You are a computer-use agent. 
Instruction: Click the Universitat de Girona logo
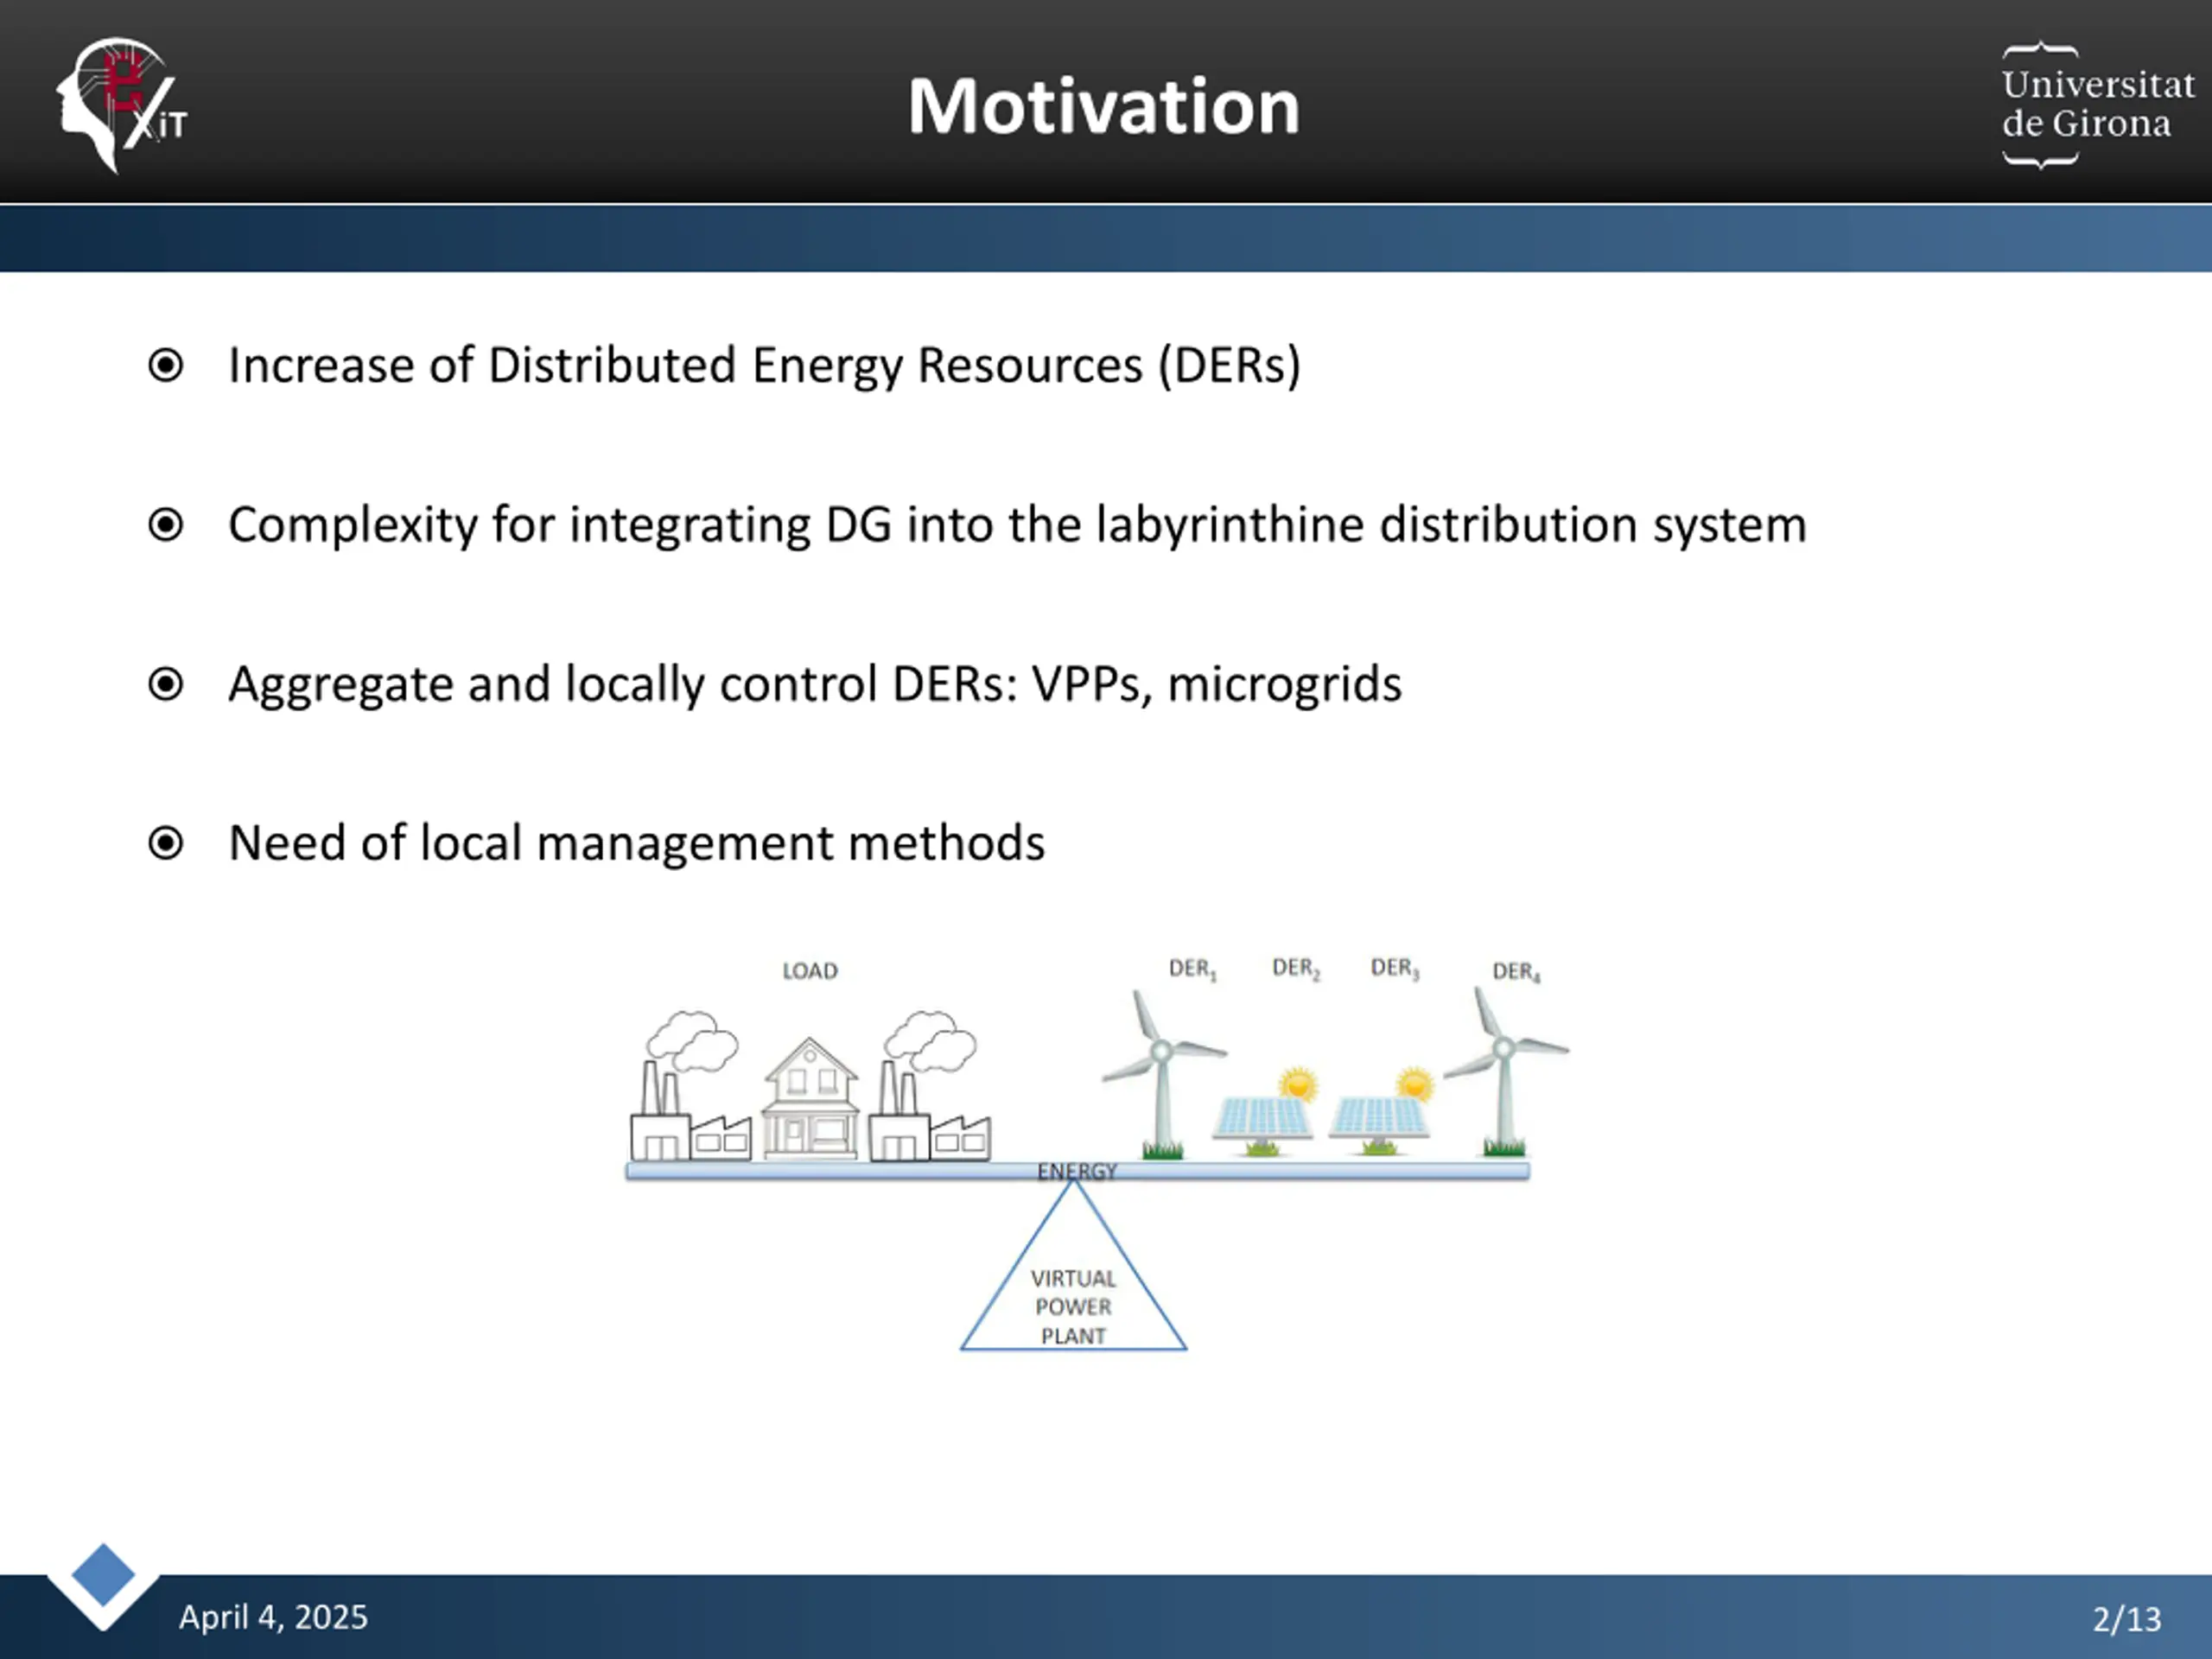(x=2097, y=105)
